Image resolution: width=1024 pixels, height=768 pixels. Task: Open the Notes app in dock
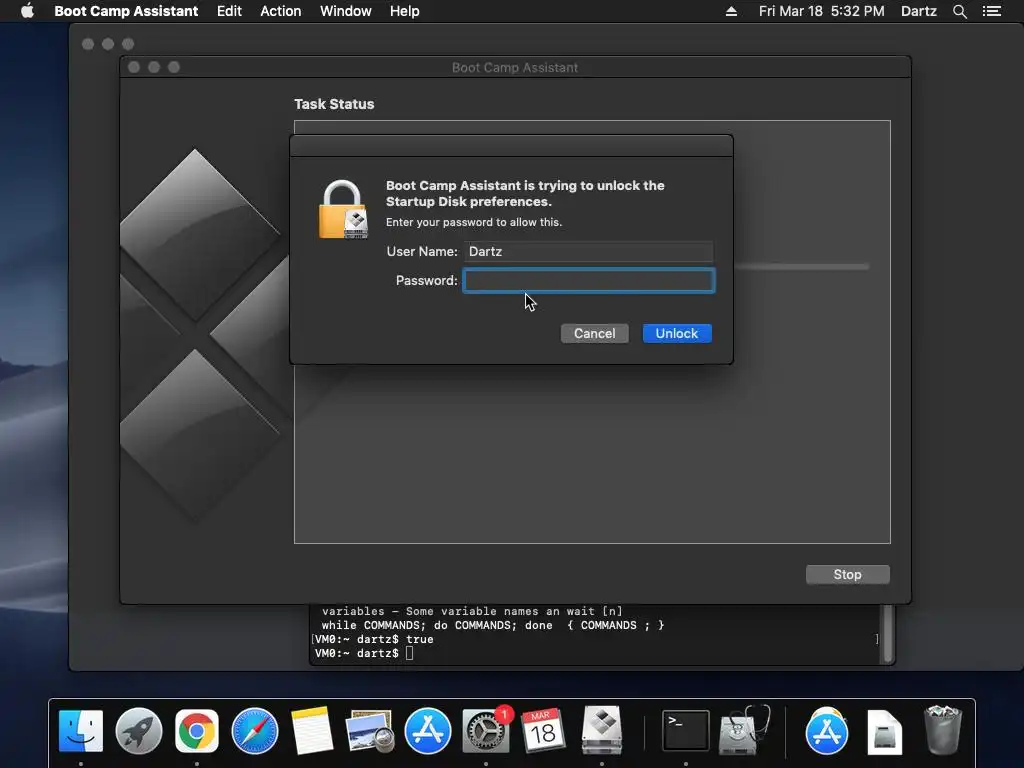point(312,731)
